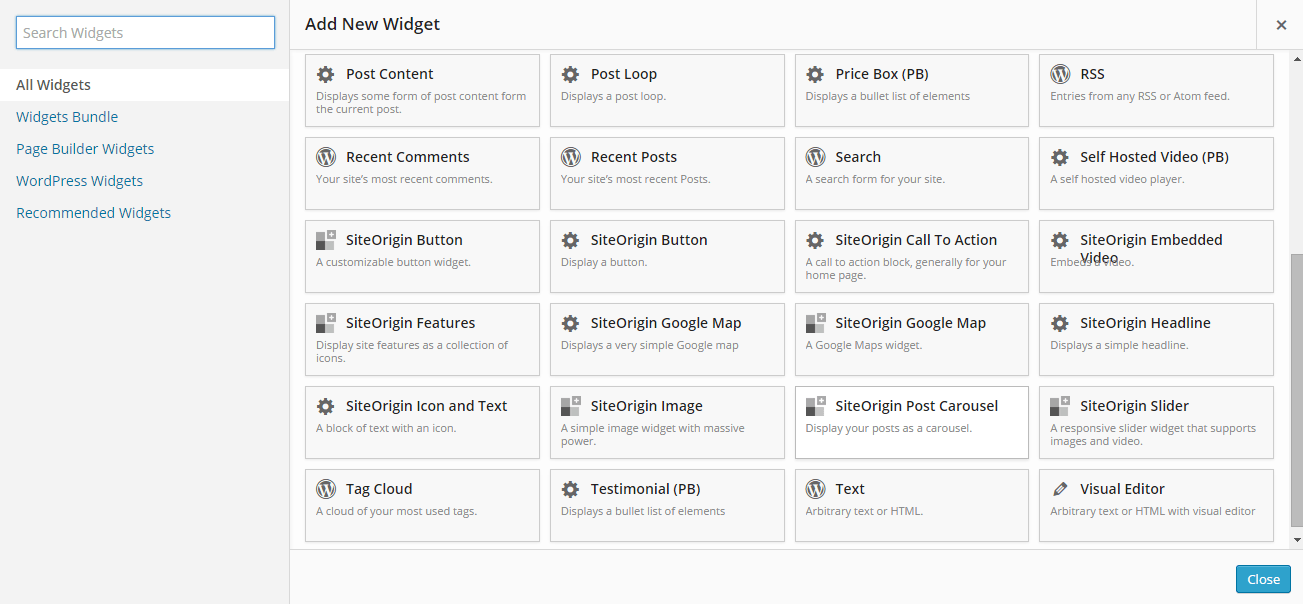Image resolution: width=1303 pixels, height=604 pixels.
Task: Click the gear icon beside Self Hosted Video
Action: (x=1060, y=157)
